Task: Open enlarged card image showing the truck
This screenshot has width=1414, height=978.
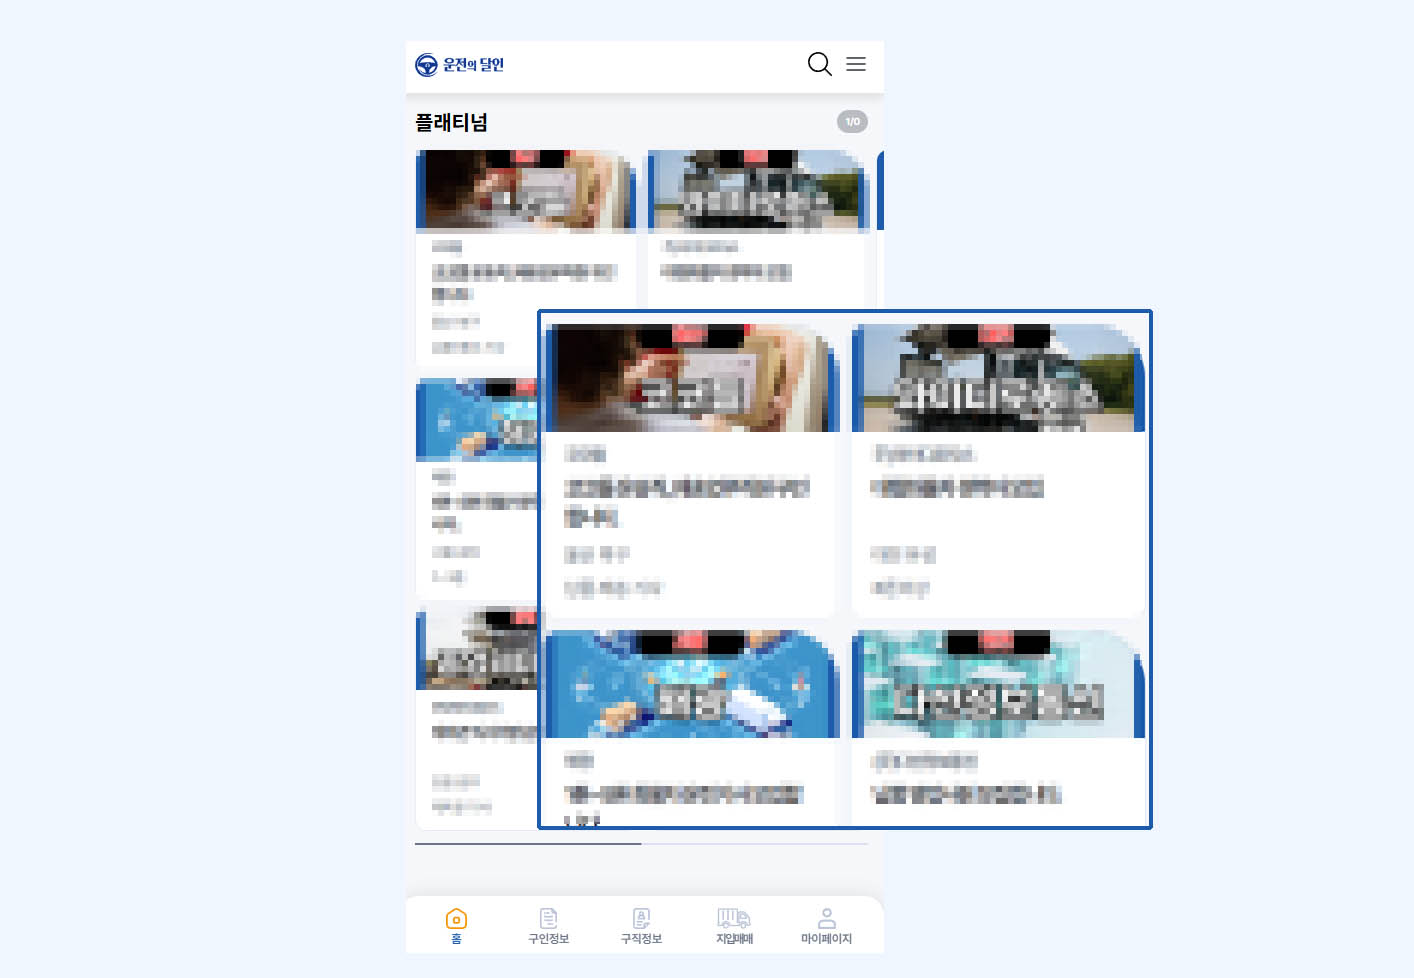Action: (x=997, y=379)
